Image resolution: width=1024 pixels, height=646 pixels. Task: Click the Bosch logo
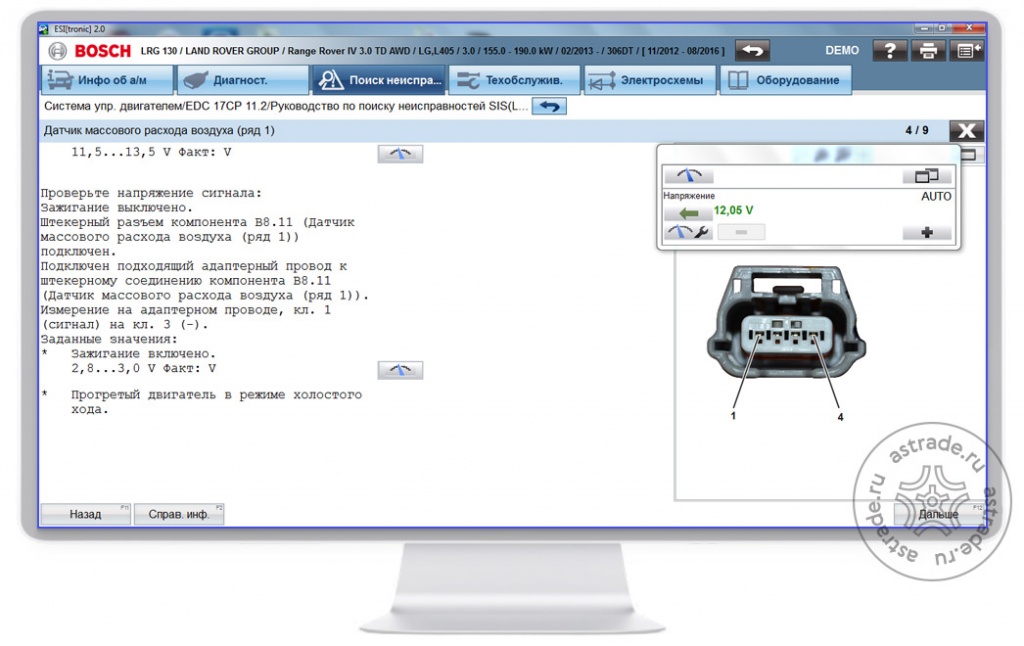click(91, 51)
